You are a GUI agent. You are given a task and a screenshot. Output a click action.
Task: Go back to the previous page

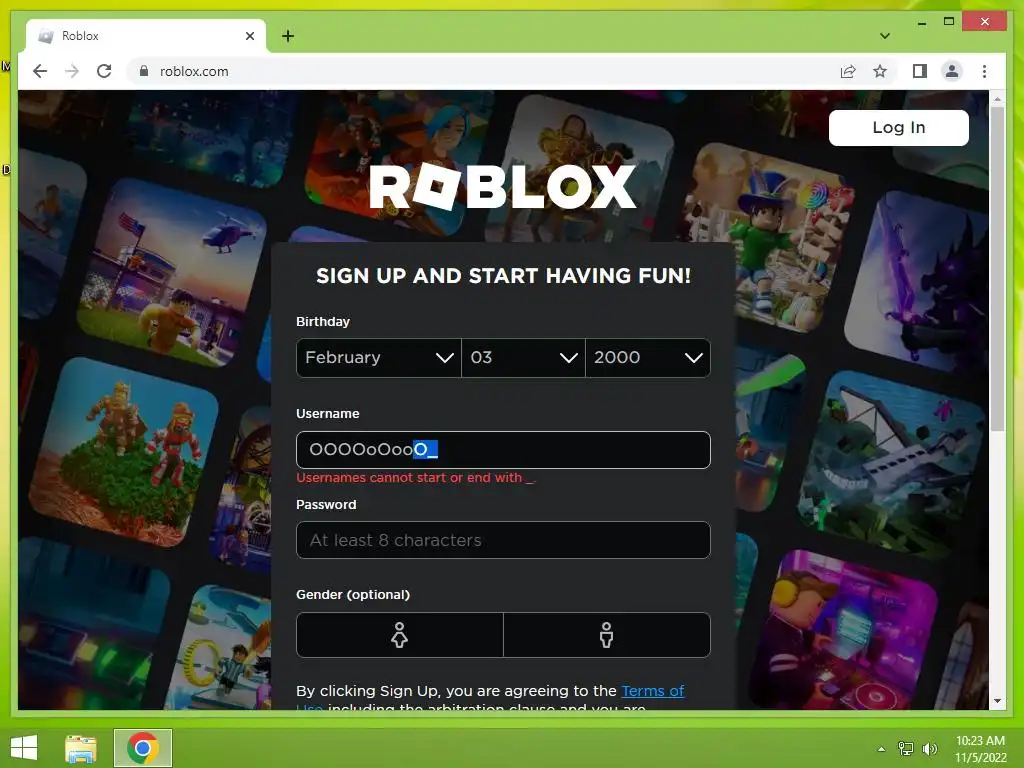(40, 71)
